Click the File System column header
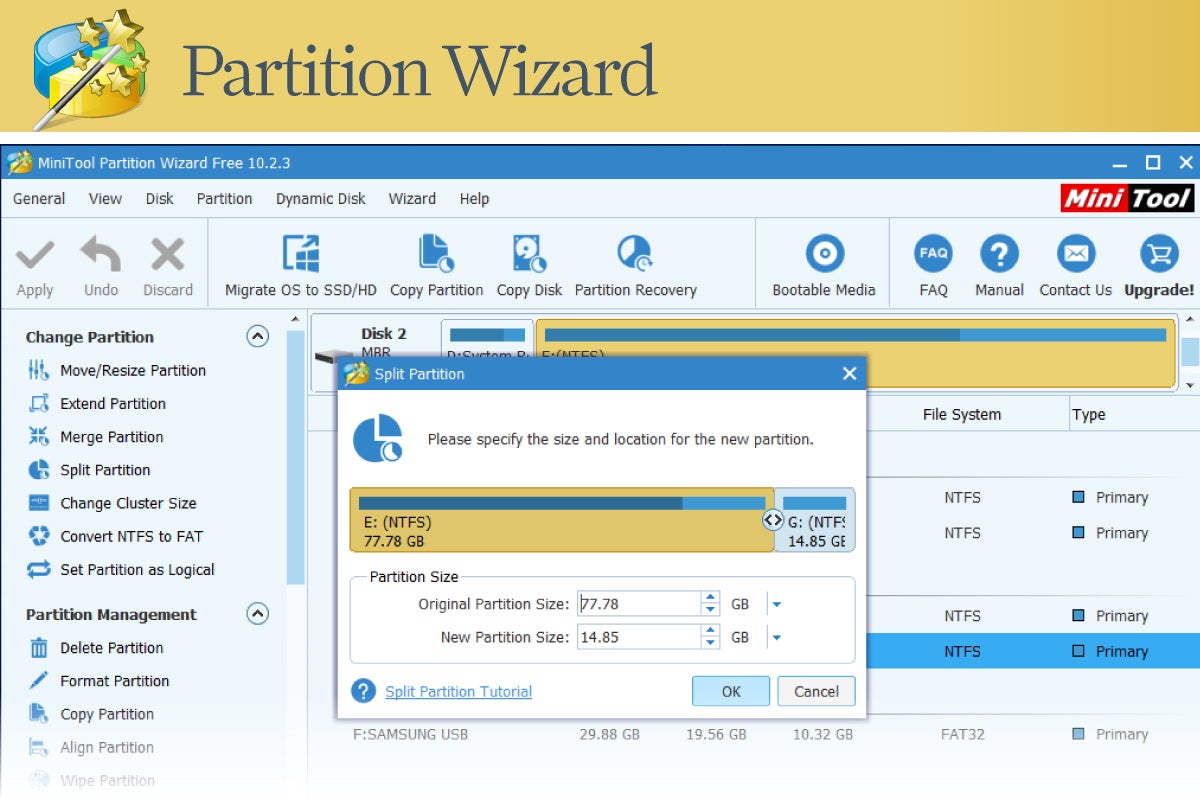 click(961, 414)
